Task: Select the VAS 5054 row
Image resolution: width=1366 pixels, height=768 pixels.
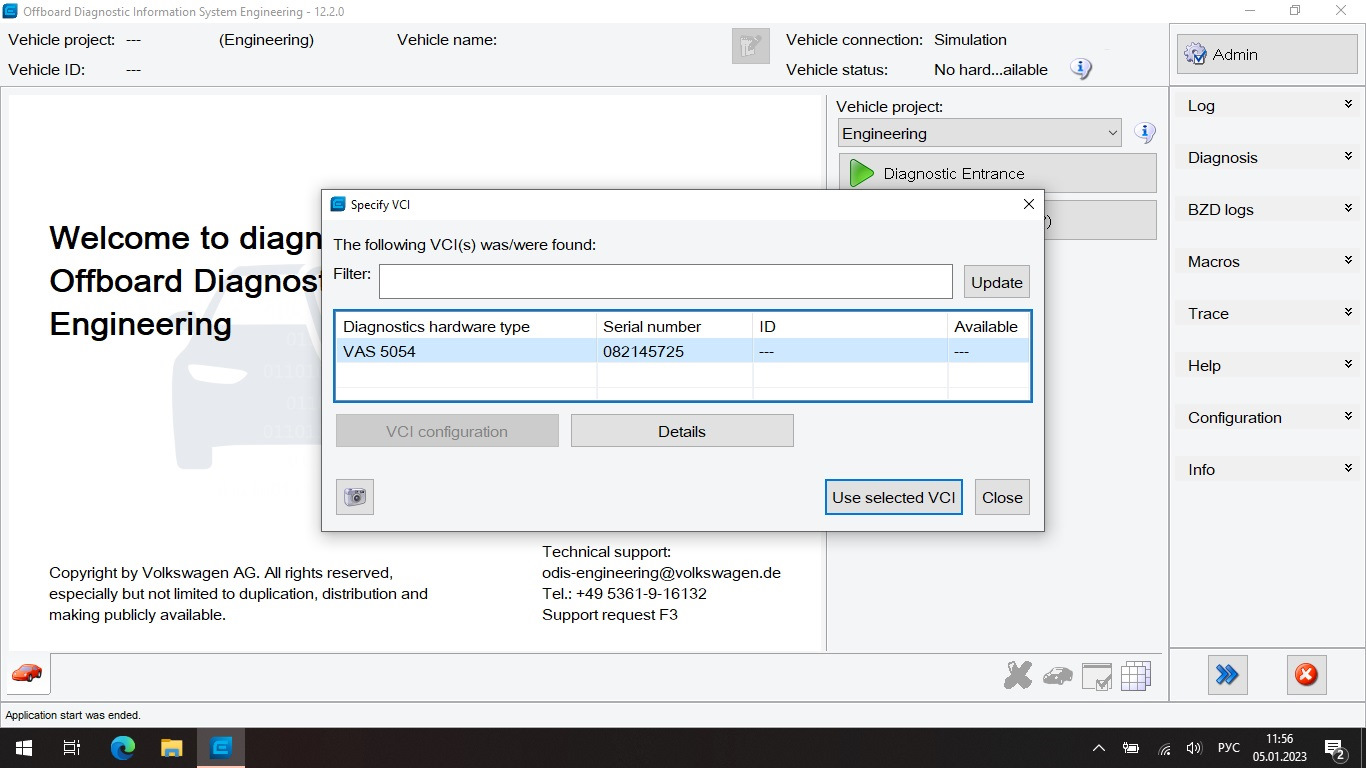Action: tap(683, 351)
